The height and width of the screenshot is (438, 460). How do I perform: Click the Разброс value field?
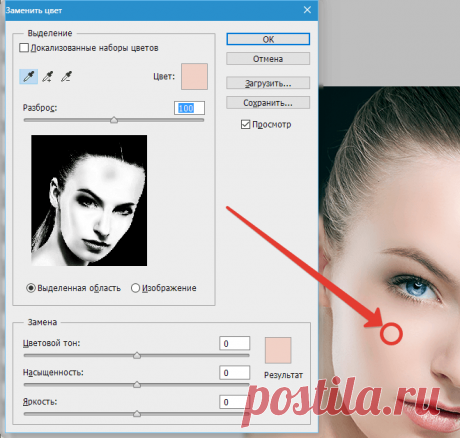(189, 108)
